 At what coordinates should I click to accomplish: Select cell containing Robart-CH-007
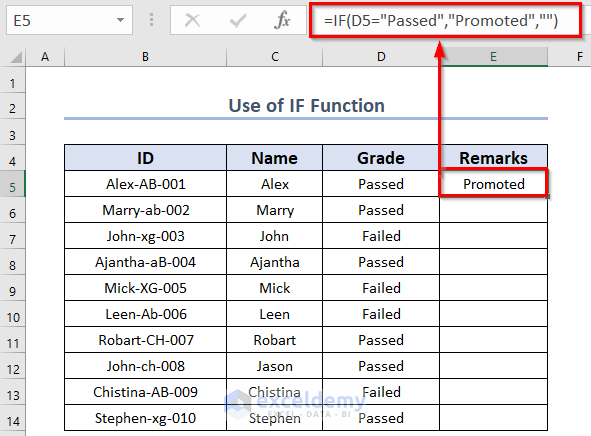coord(145,340)
